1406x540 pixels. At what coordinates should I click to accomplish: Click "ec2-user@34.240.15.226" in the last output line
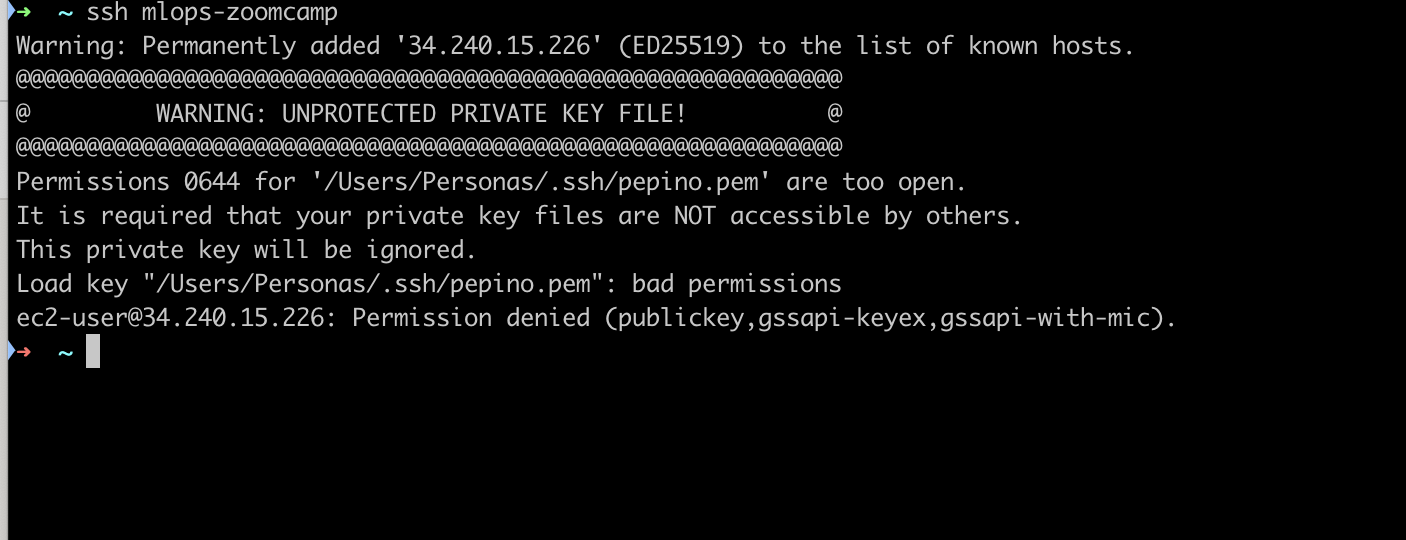(170, 318)
